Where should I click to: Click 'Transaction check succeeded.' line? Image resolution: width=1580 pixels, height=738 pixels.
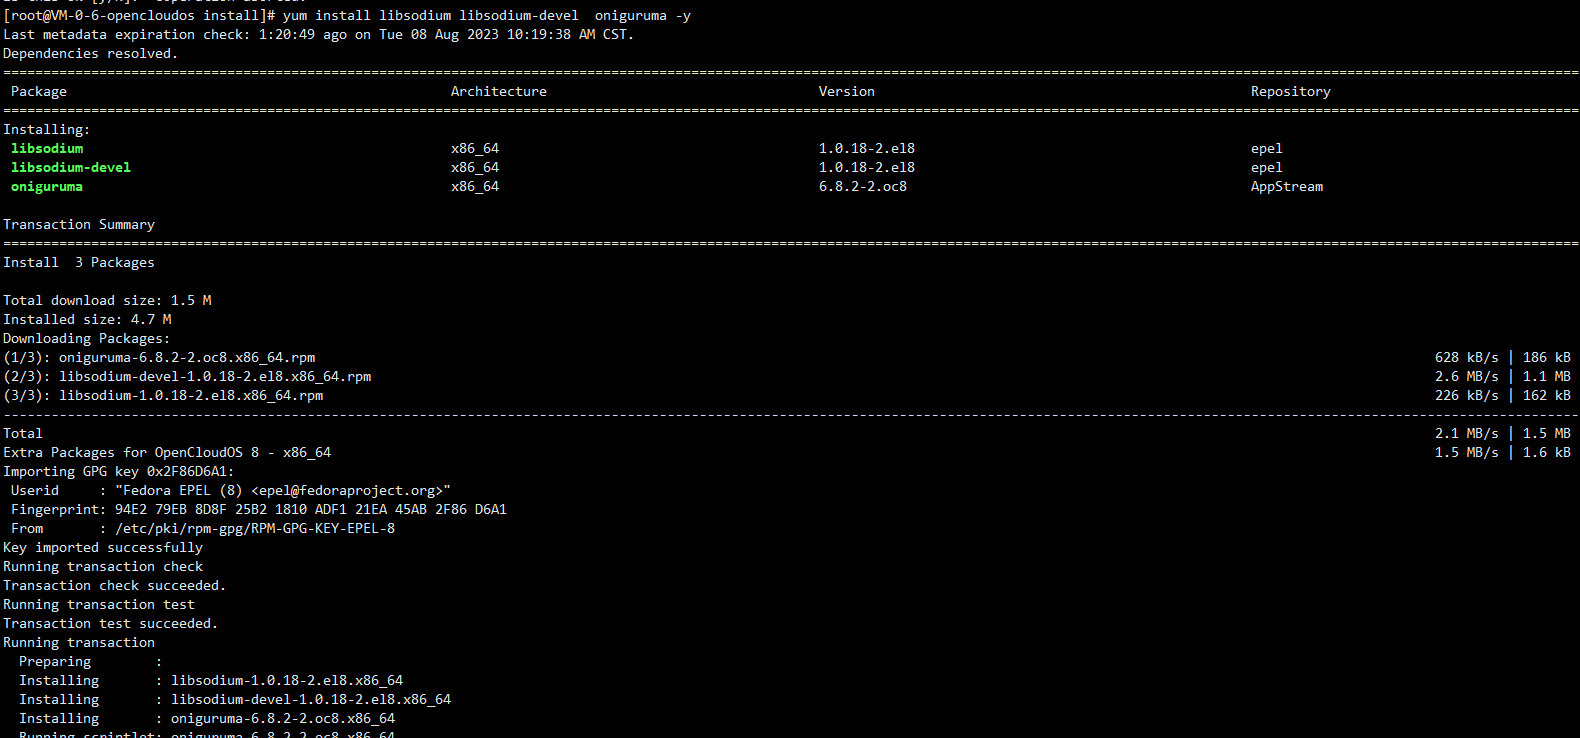(x=115, y=586)
